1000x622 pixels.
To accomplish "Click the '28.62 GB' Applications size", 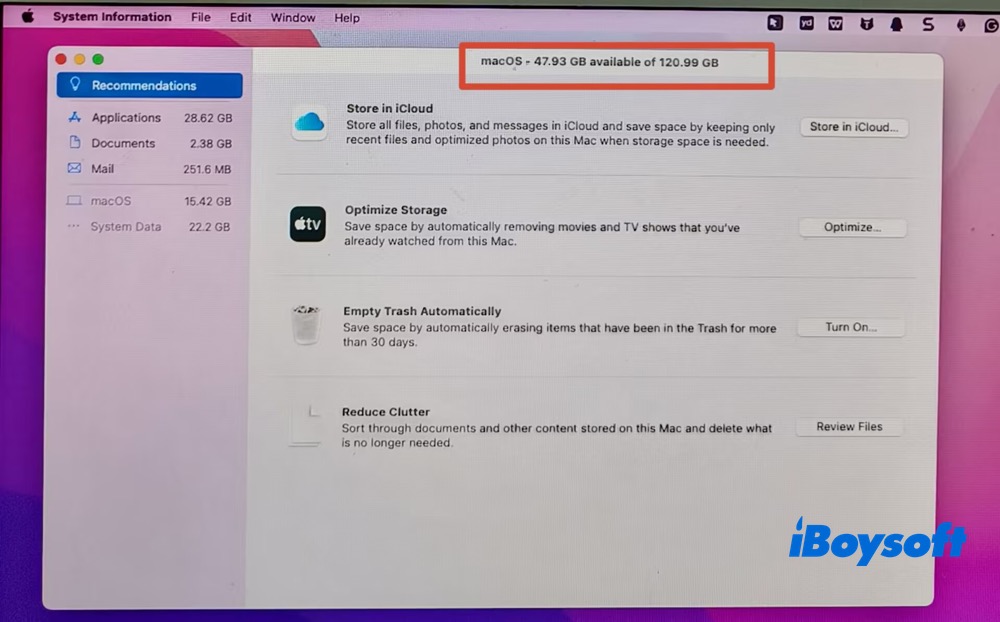I will tap(208, 118).
